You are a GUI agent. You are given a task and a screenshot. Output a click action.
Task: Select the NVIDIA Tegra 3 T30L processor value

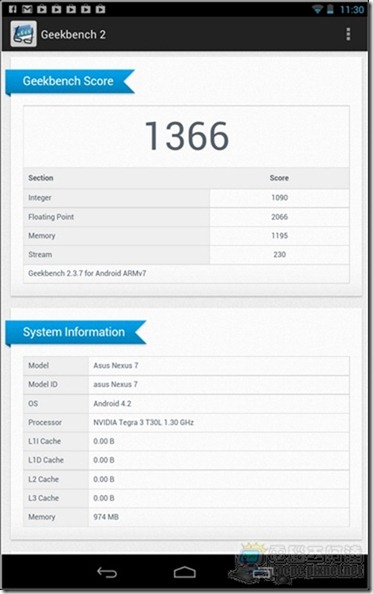[x=144, y=422]
